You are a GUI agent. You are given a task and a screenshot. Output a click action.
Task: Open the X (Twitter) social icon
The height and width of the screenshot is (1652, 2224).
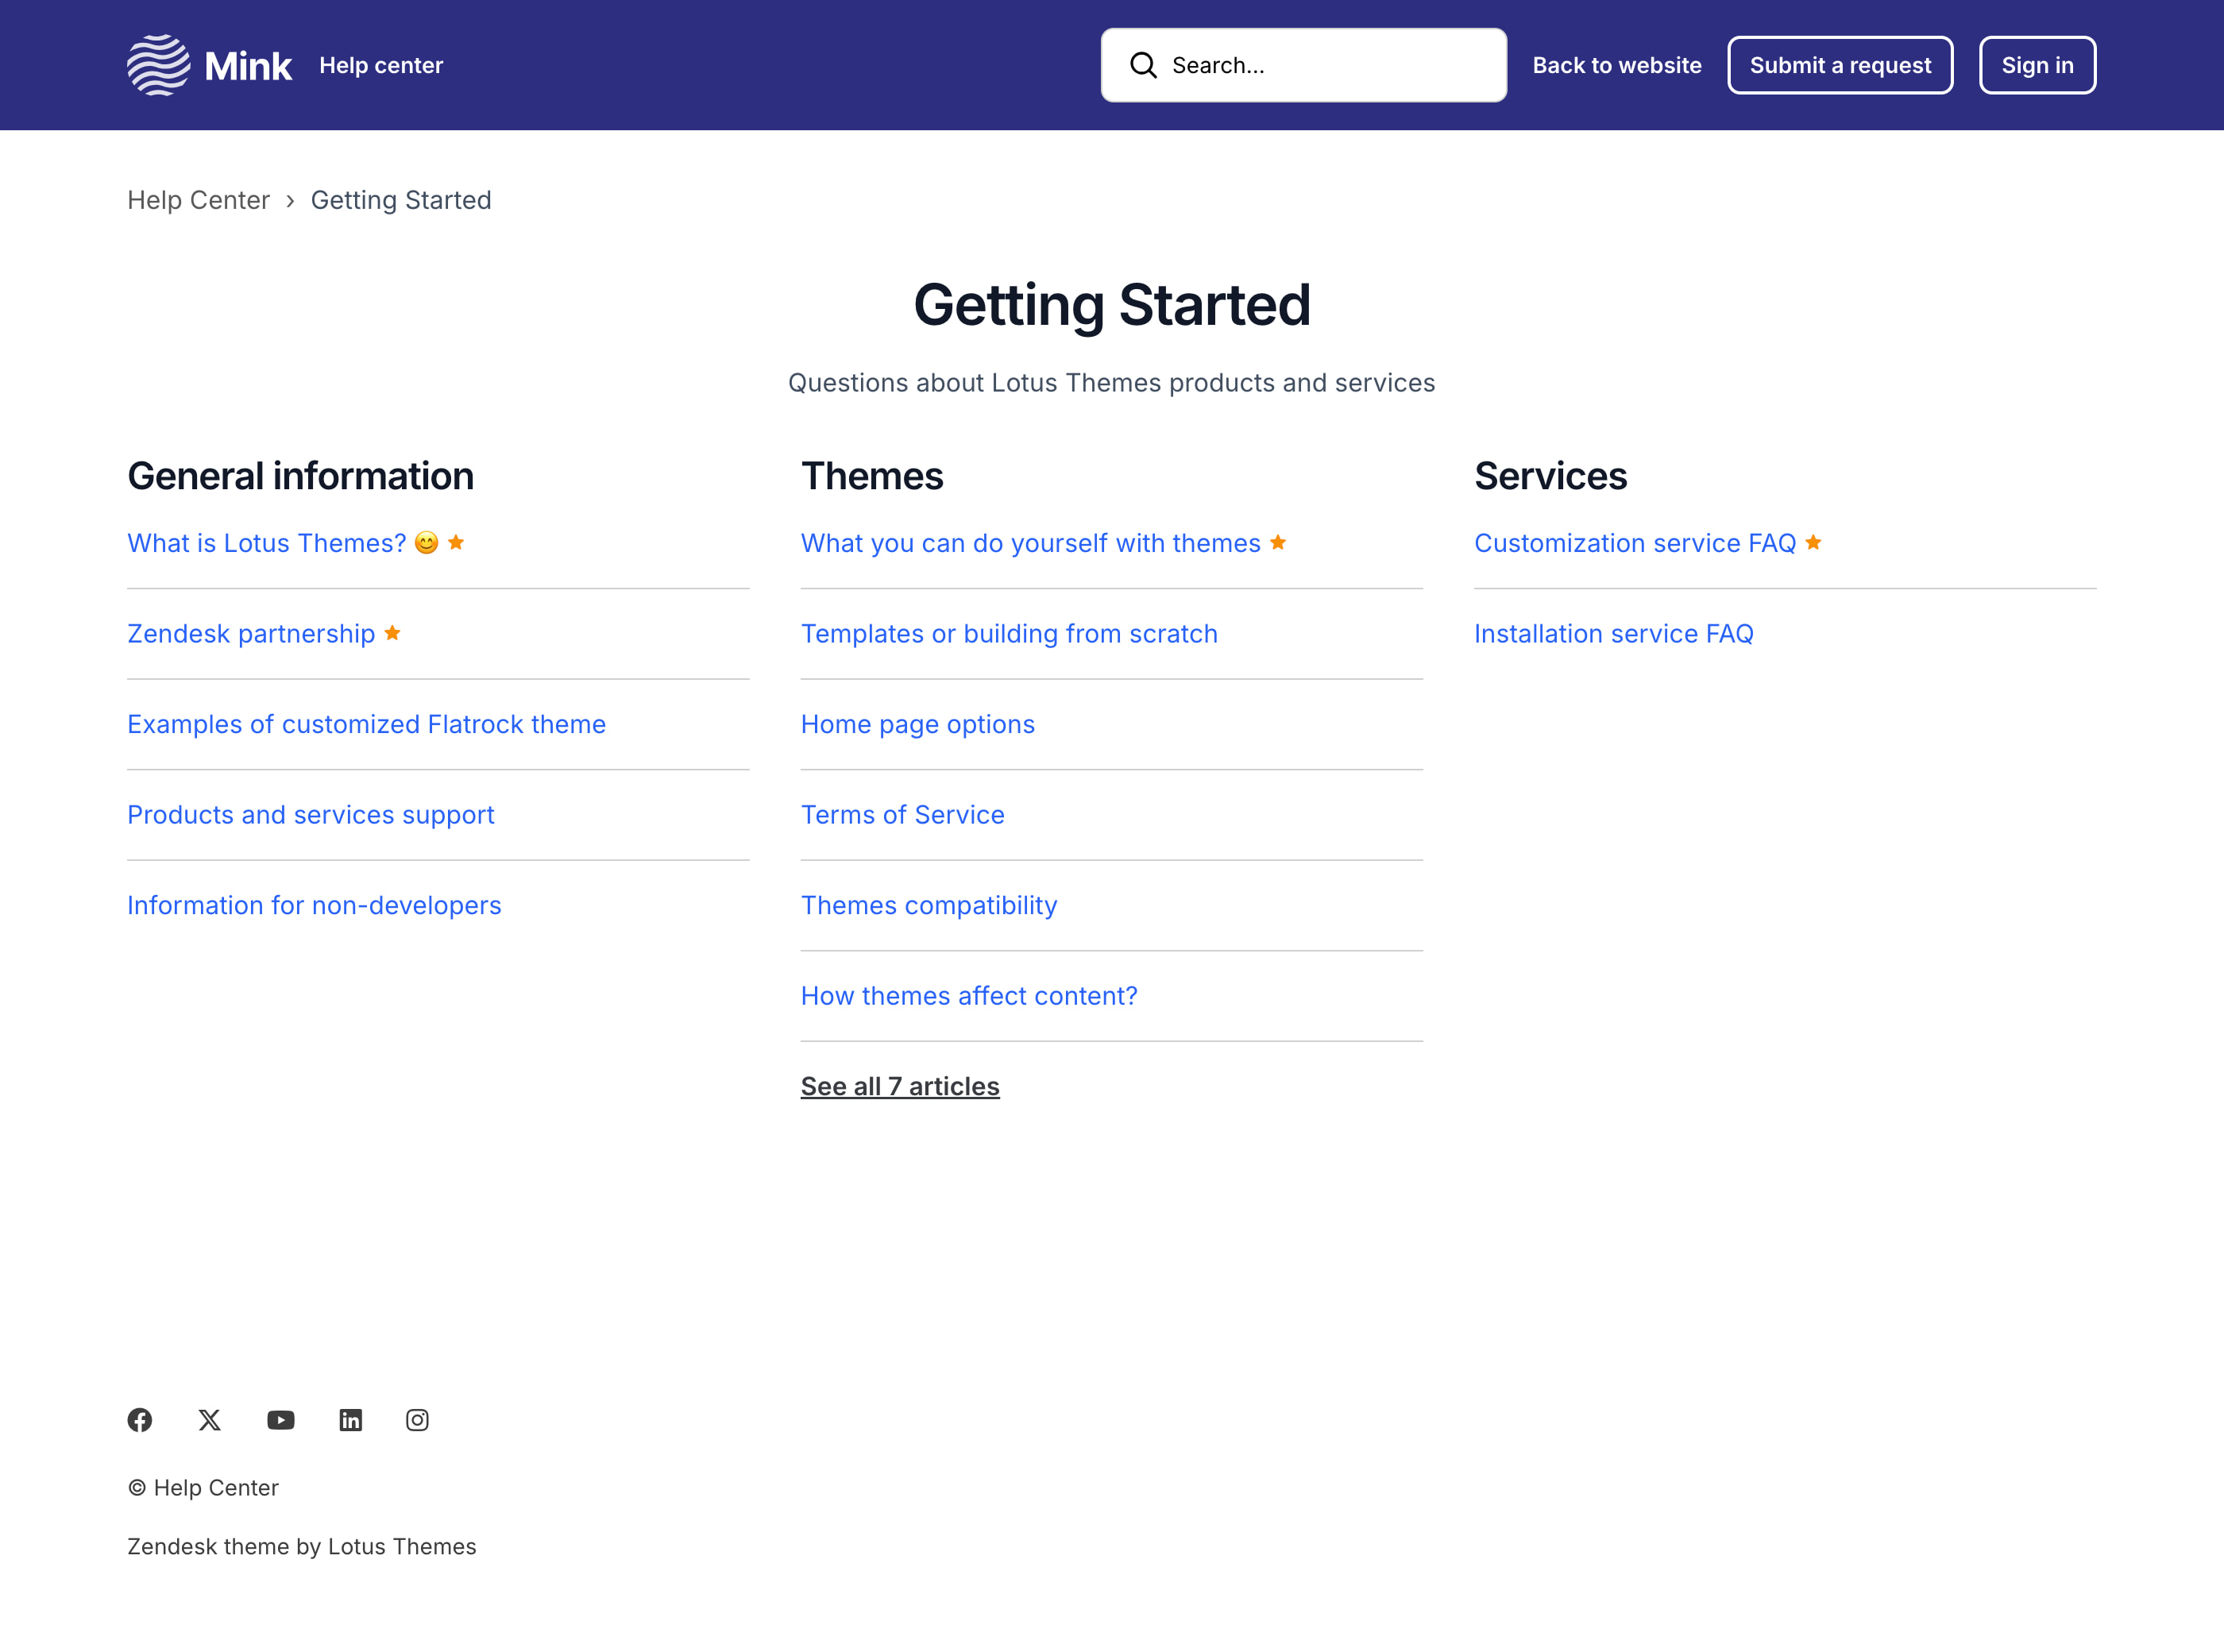coord(209,1420)
